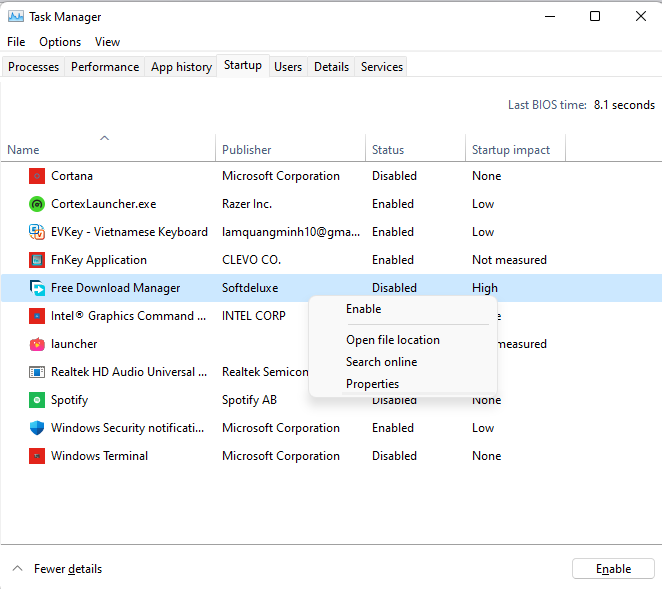662x589 pixels.
Task: Click the Softdeluxe publisher cell
Action: [x=250, y=288]
